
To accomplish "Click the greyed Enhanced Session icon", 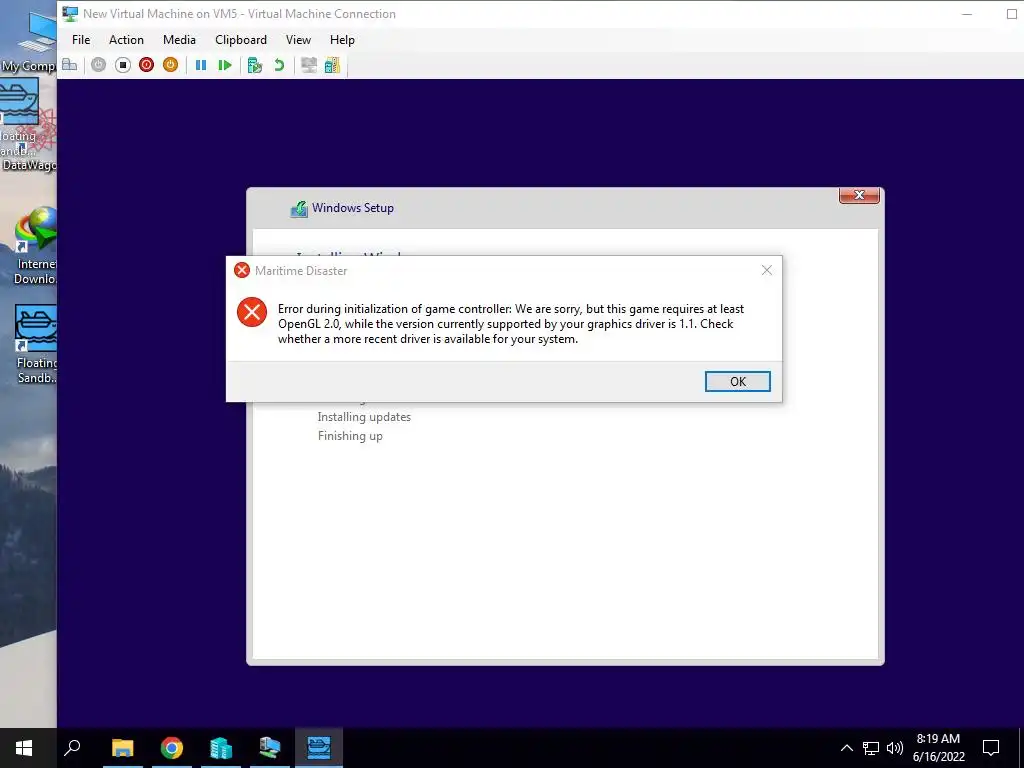I will coord(308,65).
